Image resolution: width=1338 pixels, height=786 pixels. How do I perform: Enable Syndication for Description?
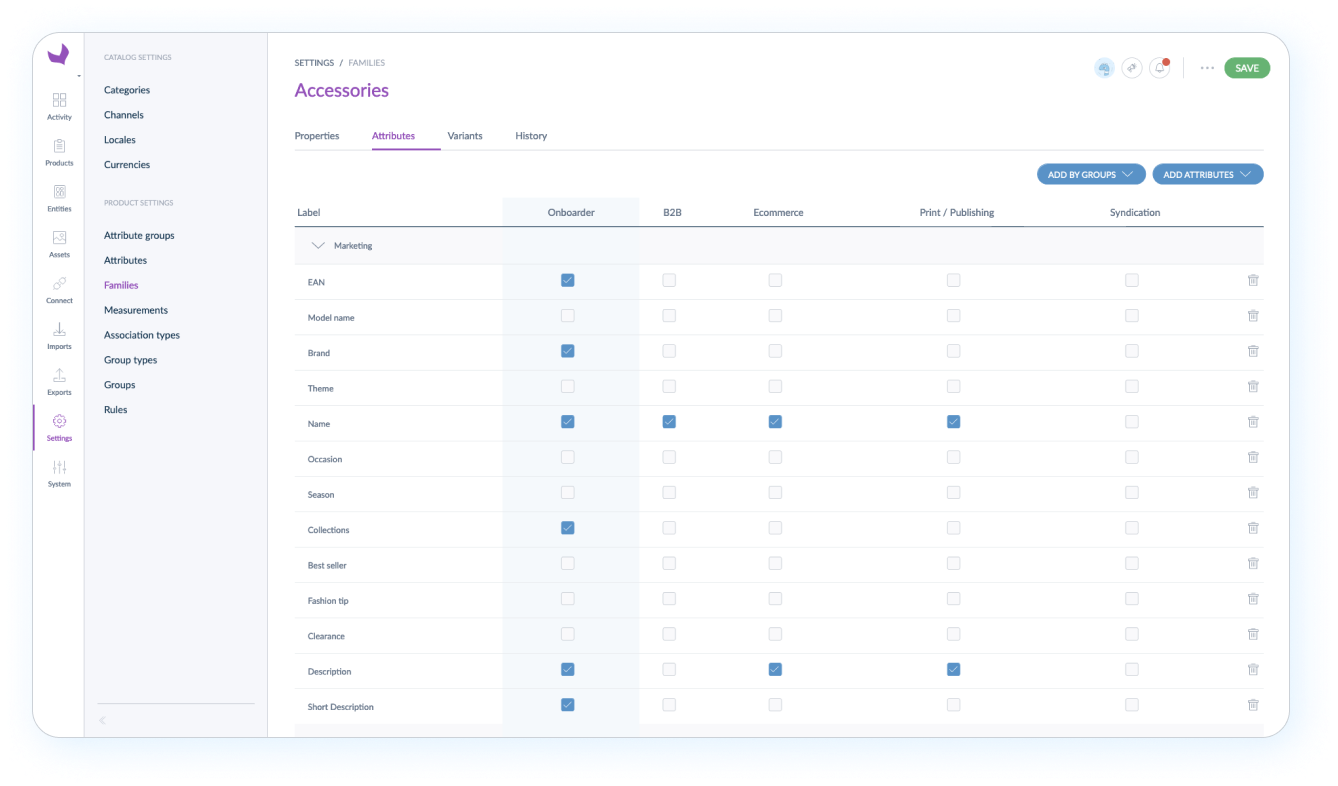coord(1131,669)
